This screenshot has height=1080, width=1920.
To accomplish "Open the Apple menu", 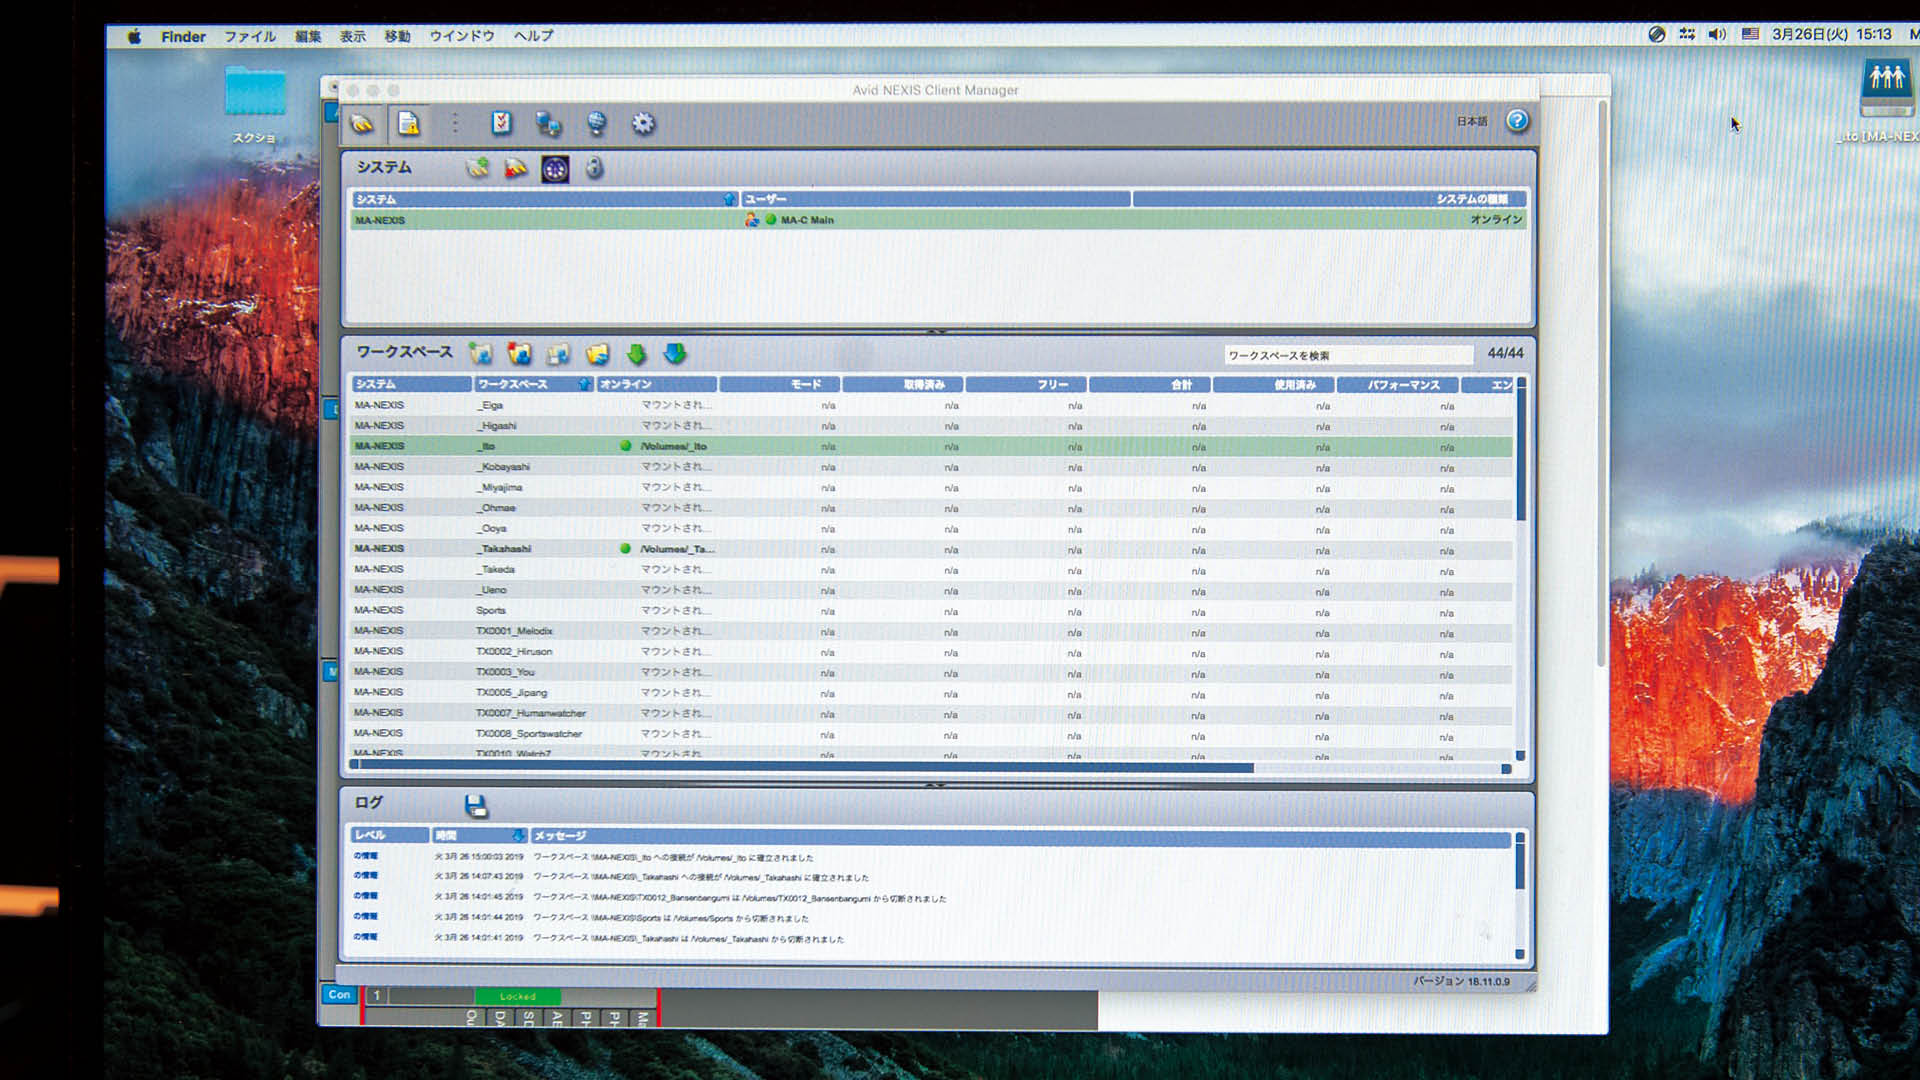I will 134,36.
